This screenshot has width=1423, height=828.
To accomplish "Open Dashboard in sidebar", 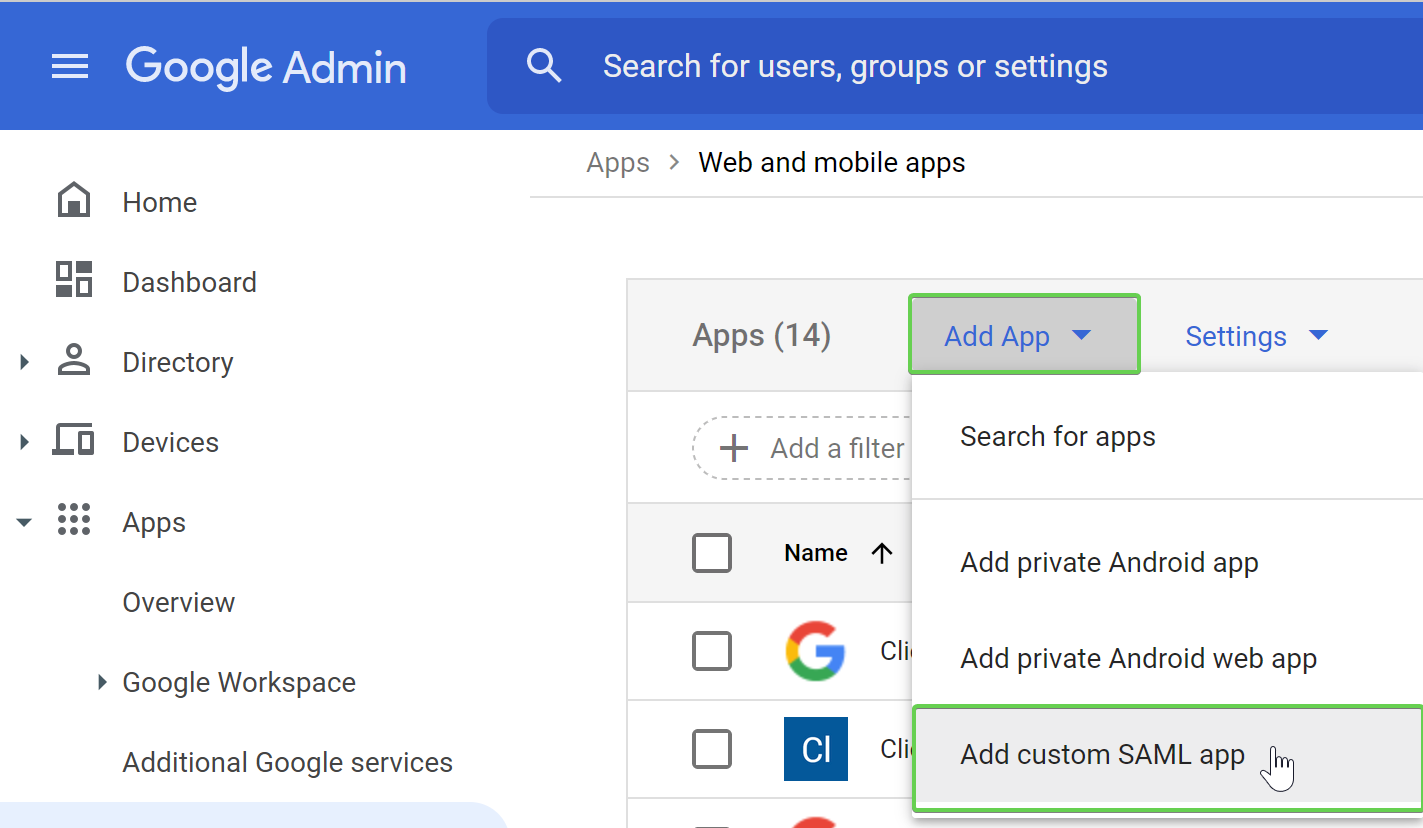I will (189, 282).
